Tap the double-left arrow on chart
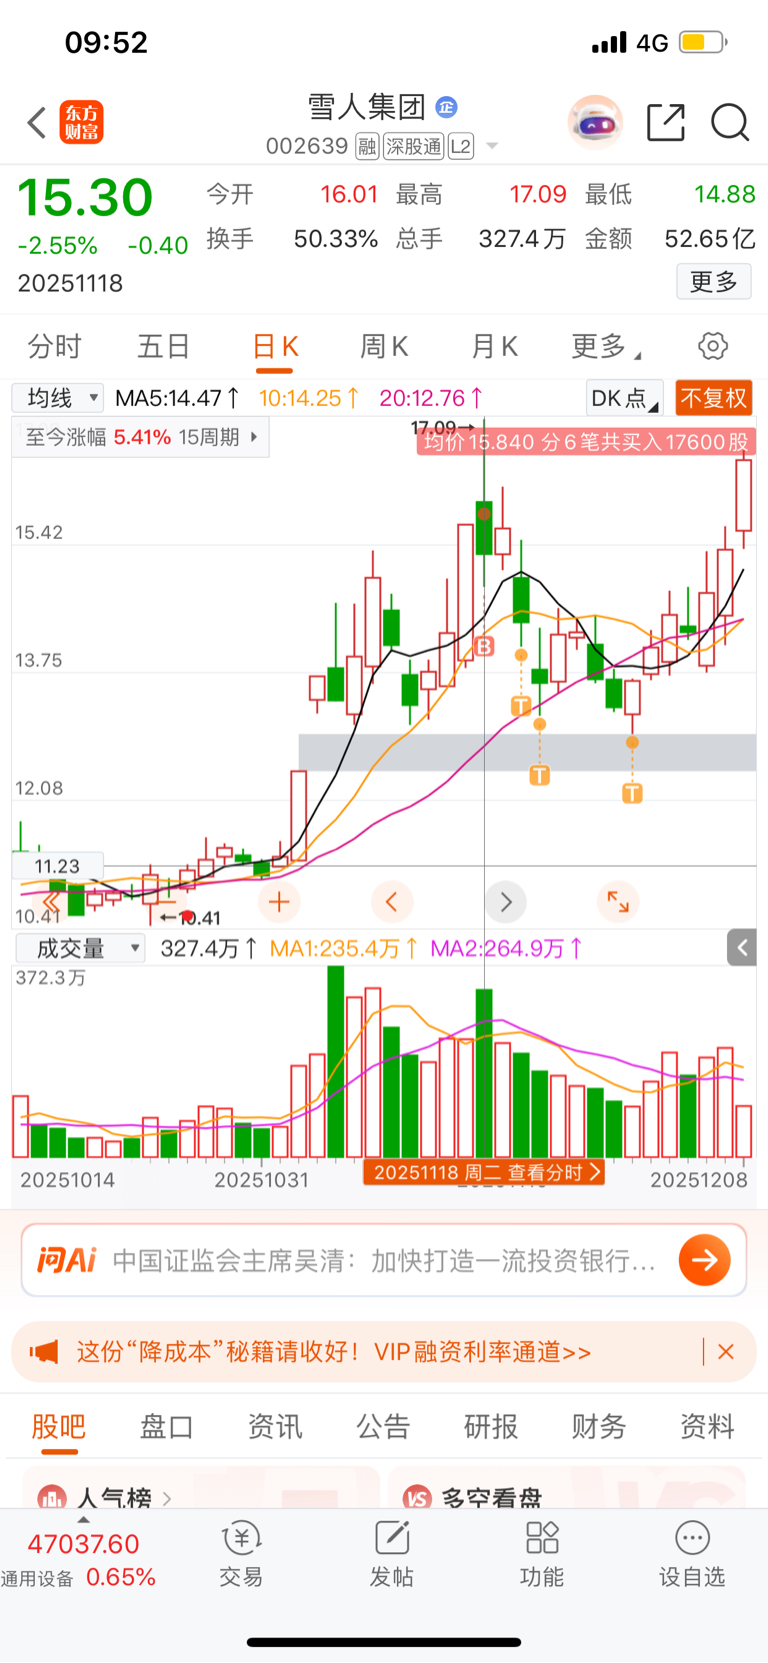The image size is (768, 1663). (x=51, y=902)
